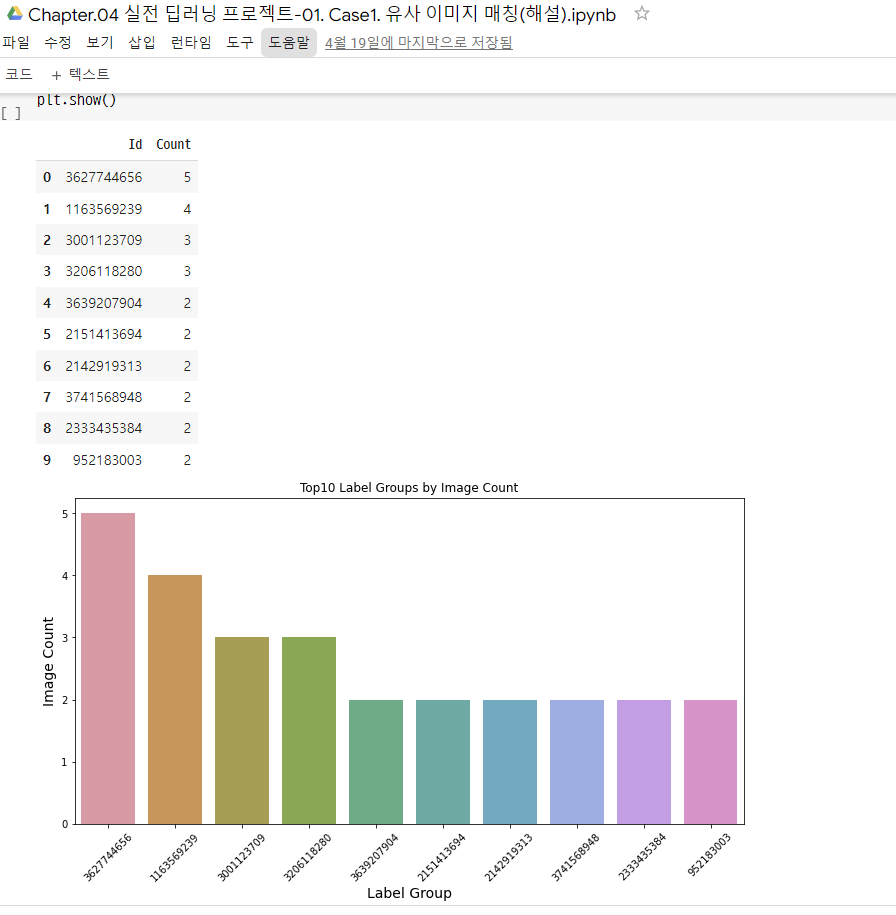Select table cell 1163569239
This screenshot has height=915, width=896.
tap(103, 209)
